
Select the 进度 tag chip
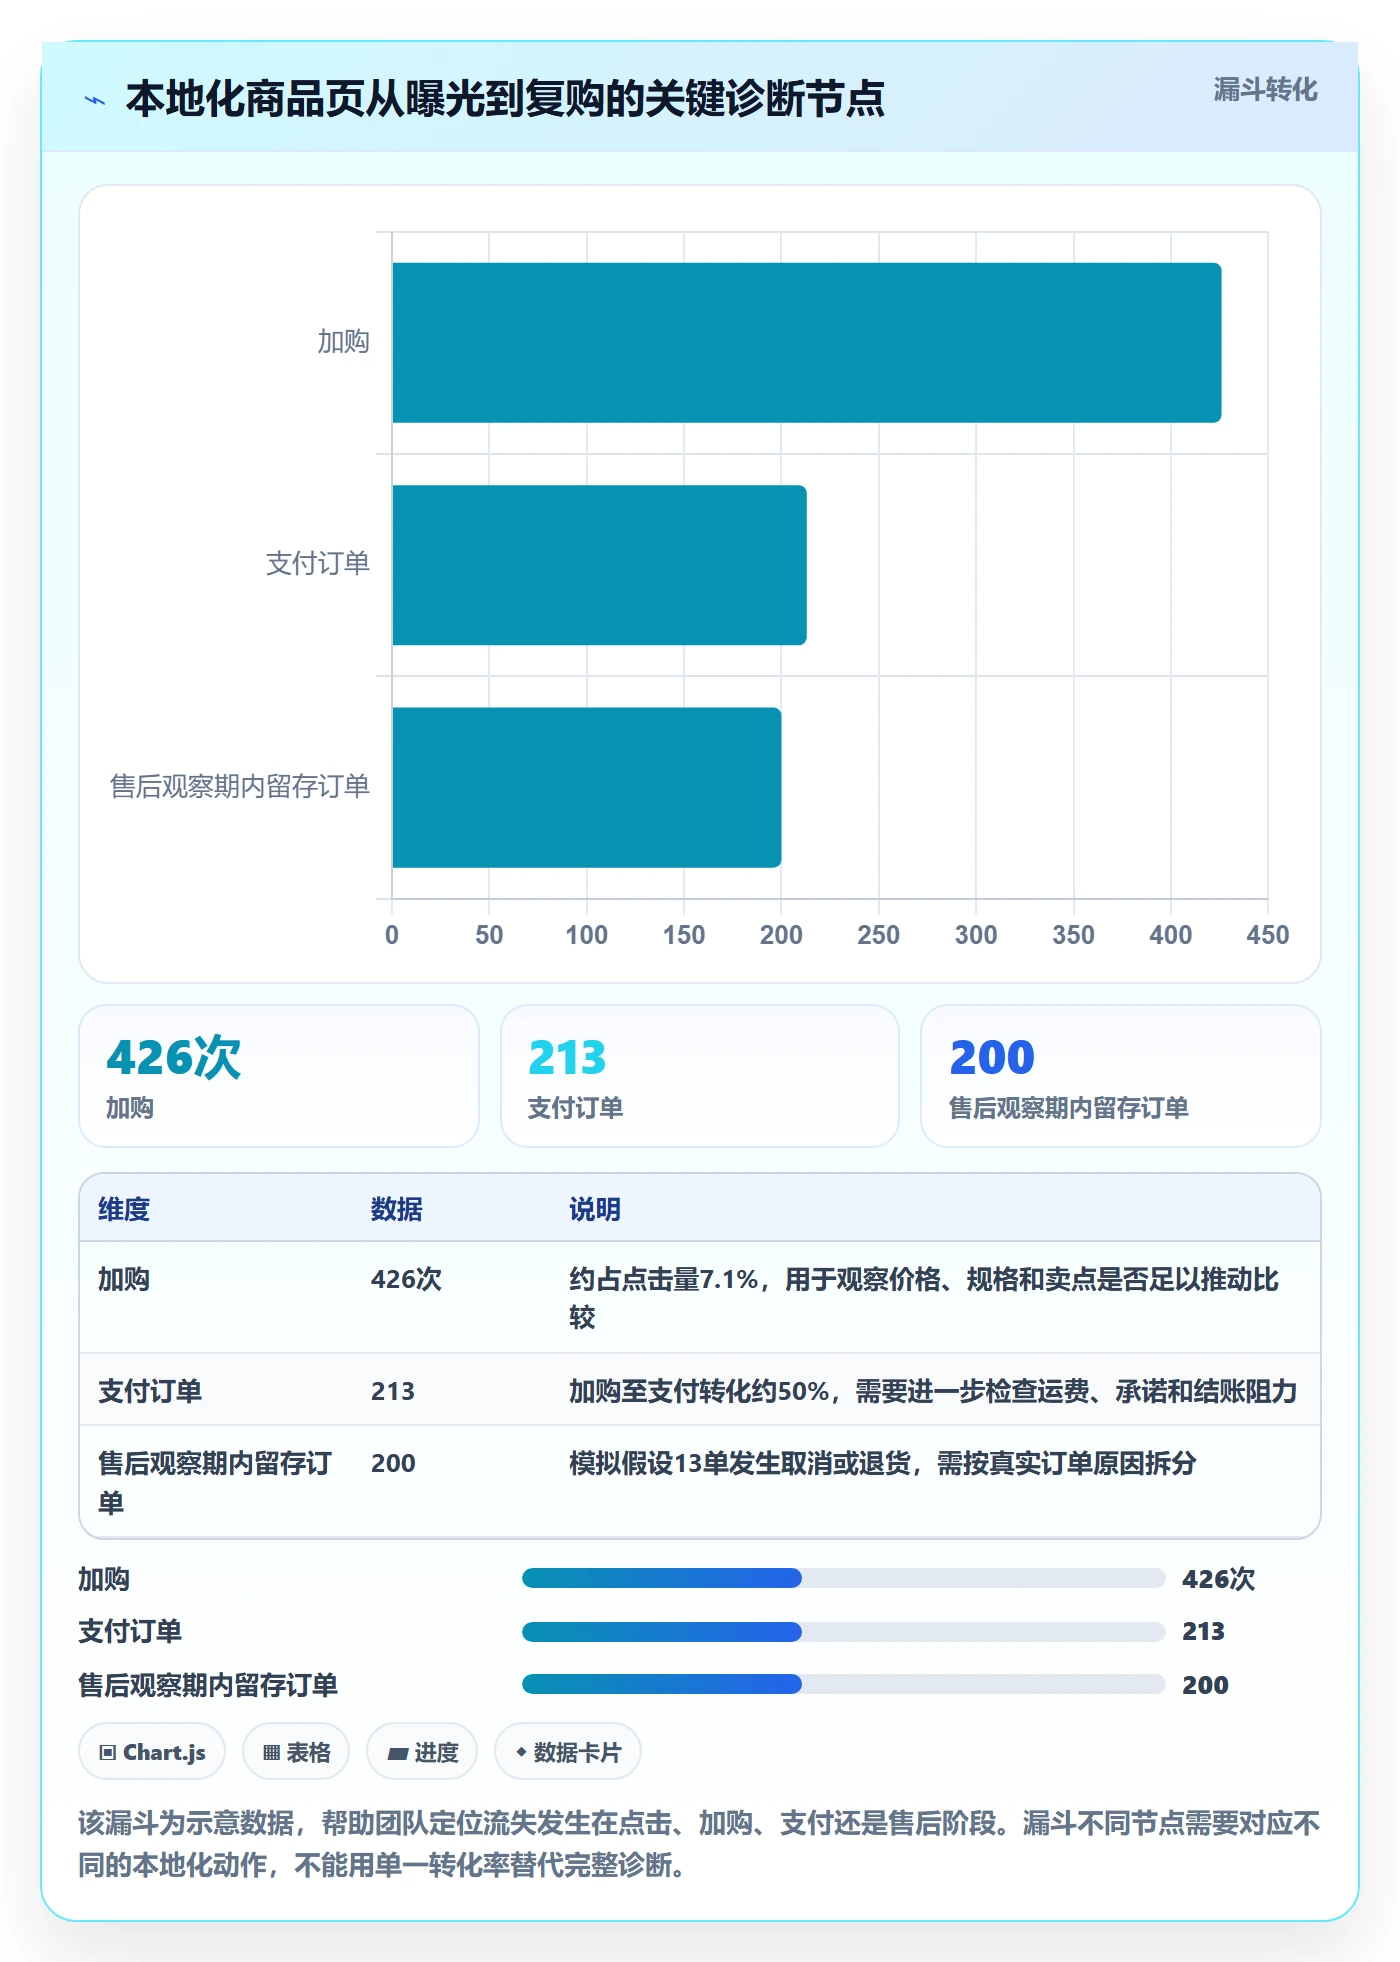422,1751
